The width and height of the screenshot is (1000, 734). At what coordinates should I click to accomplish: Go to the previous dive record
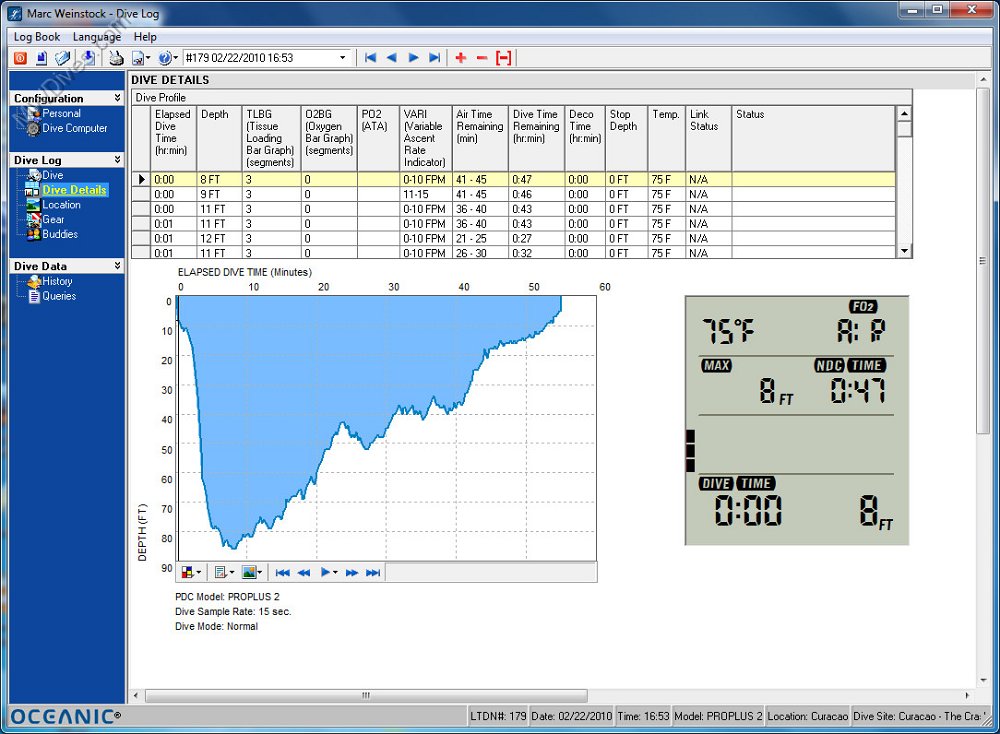tap(392, 58)
